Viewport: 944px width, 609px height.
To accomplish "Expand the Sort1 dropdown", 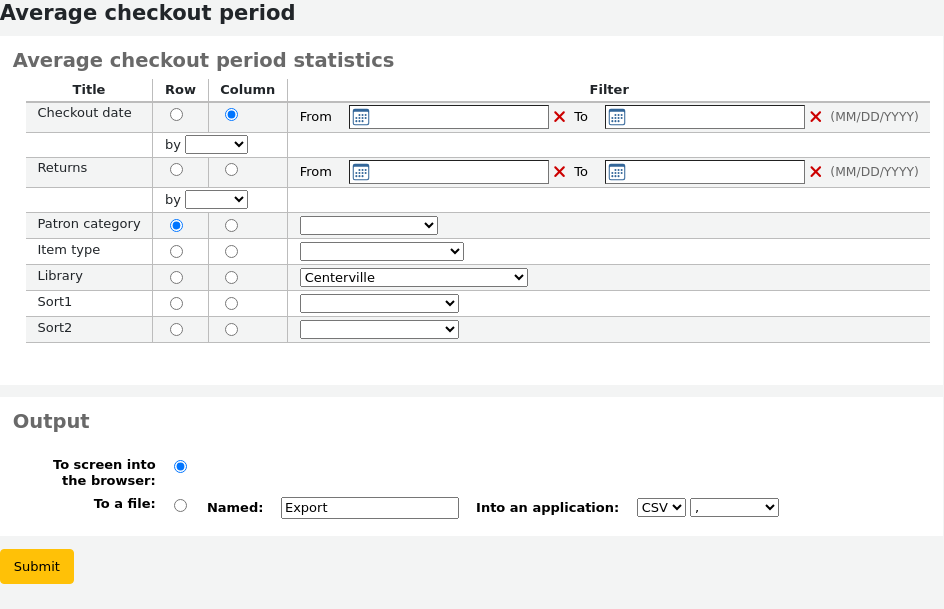I will pos(378,302).
